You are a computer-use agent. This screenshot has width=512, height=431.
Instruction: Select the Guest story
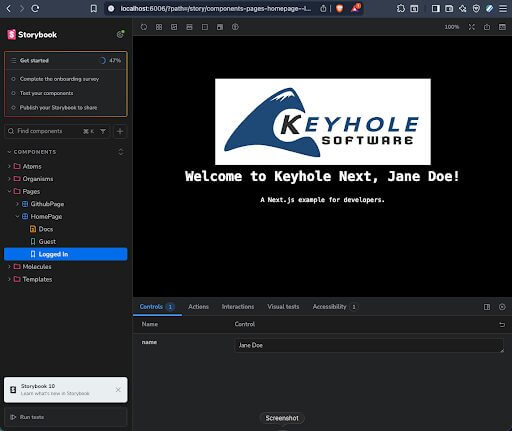[47, 242]
